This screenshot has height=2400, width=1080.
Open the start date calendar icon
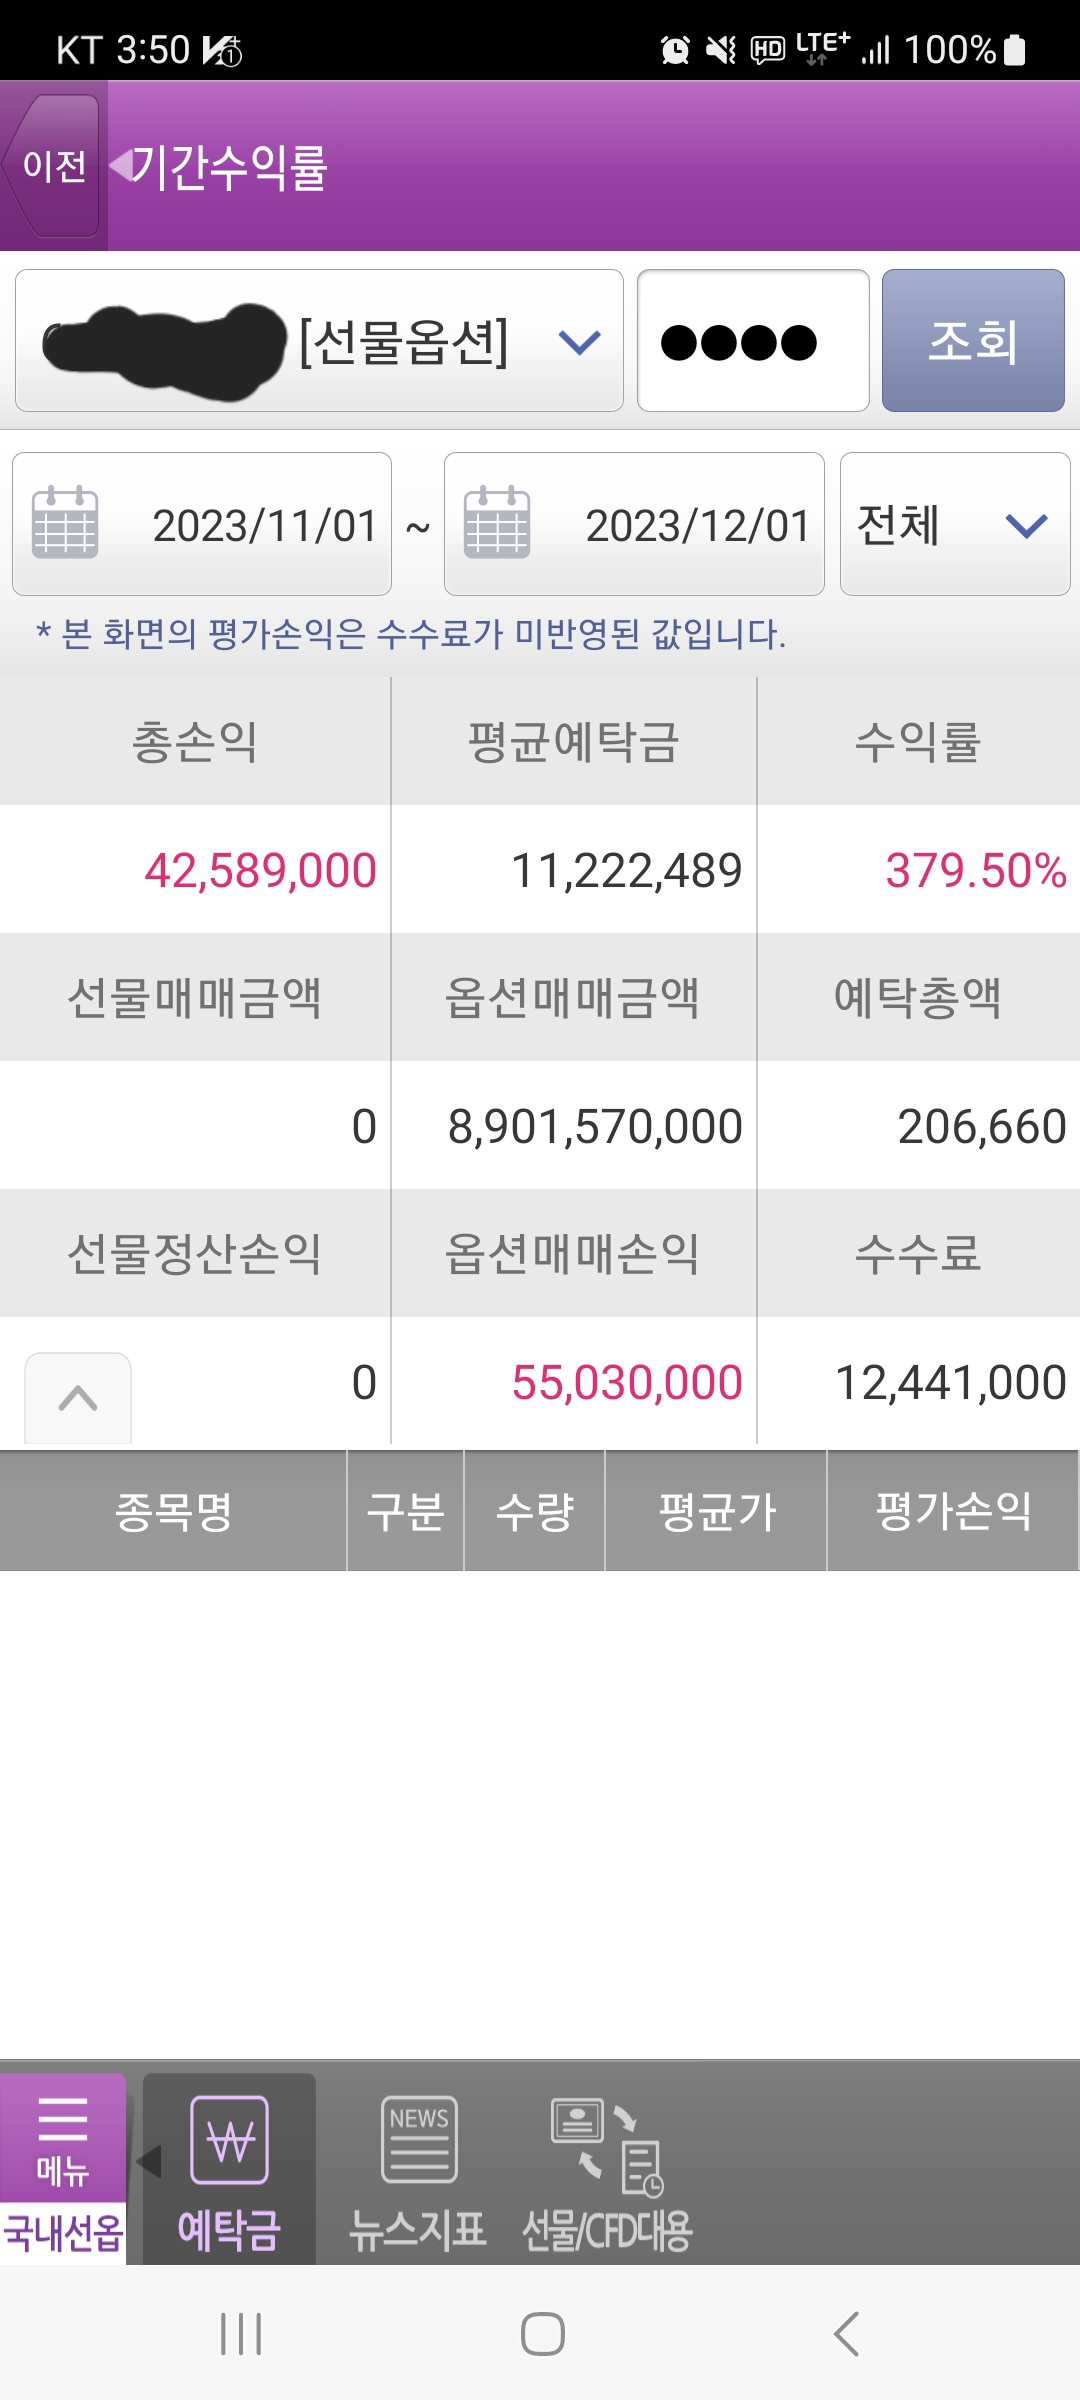pos(65,523)
